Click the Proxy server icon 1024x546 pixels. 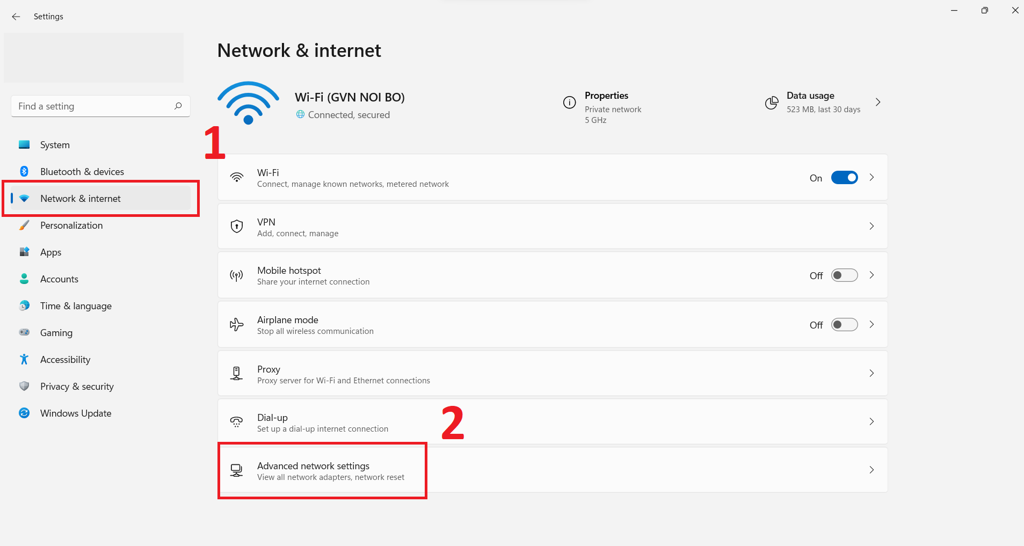click(236, 374)
